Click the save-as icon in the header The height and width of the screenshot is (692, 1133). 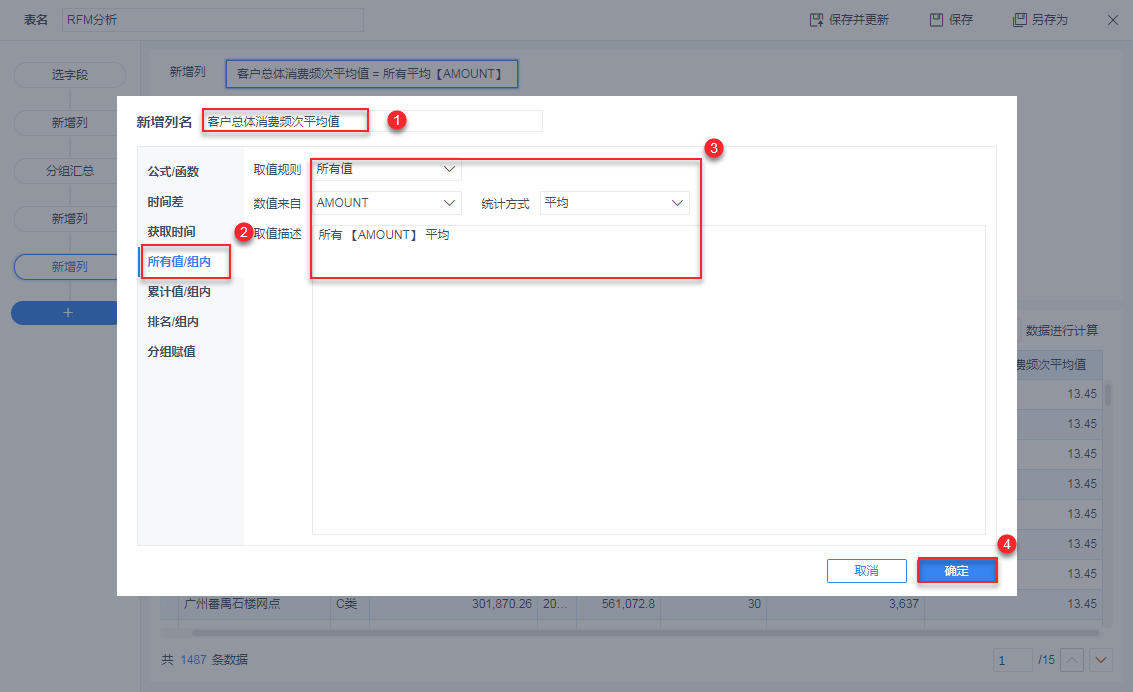click(x=1020, y=20)
